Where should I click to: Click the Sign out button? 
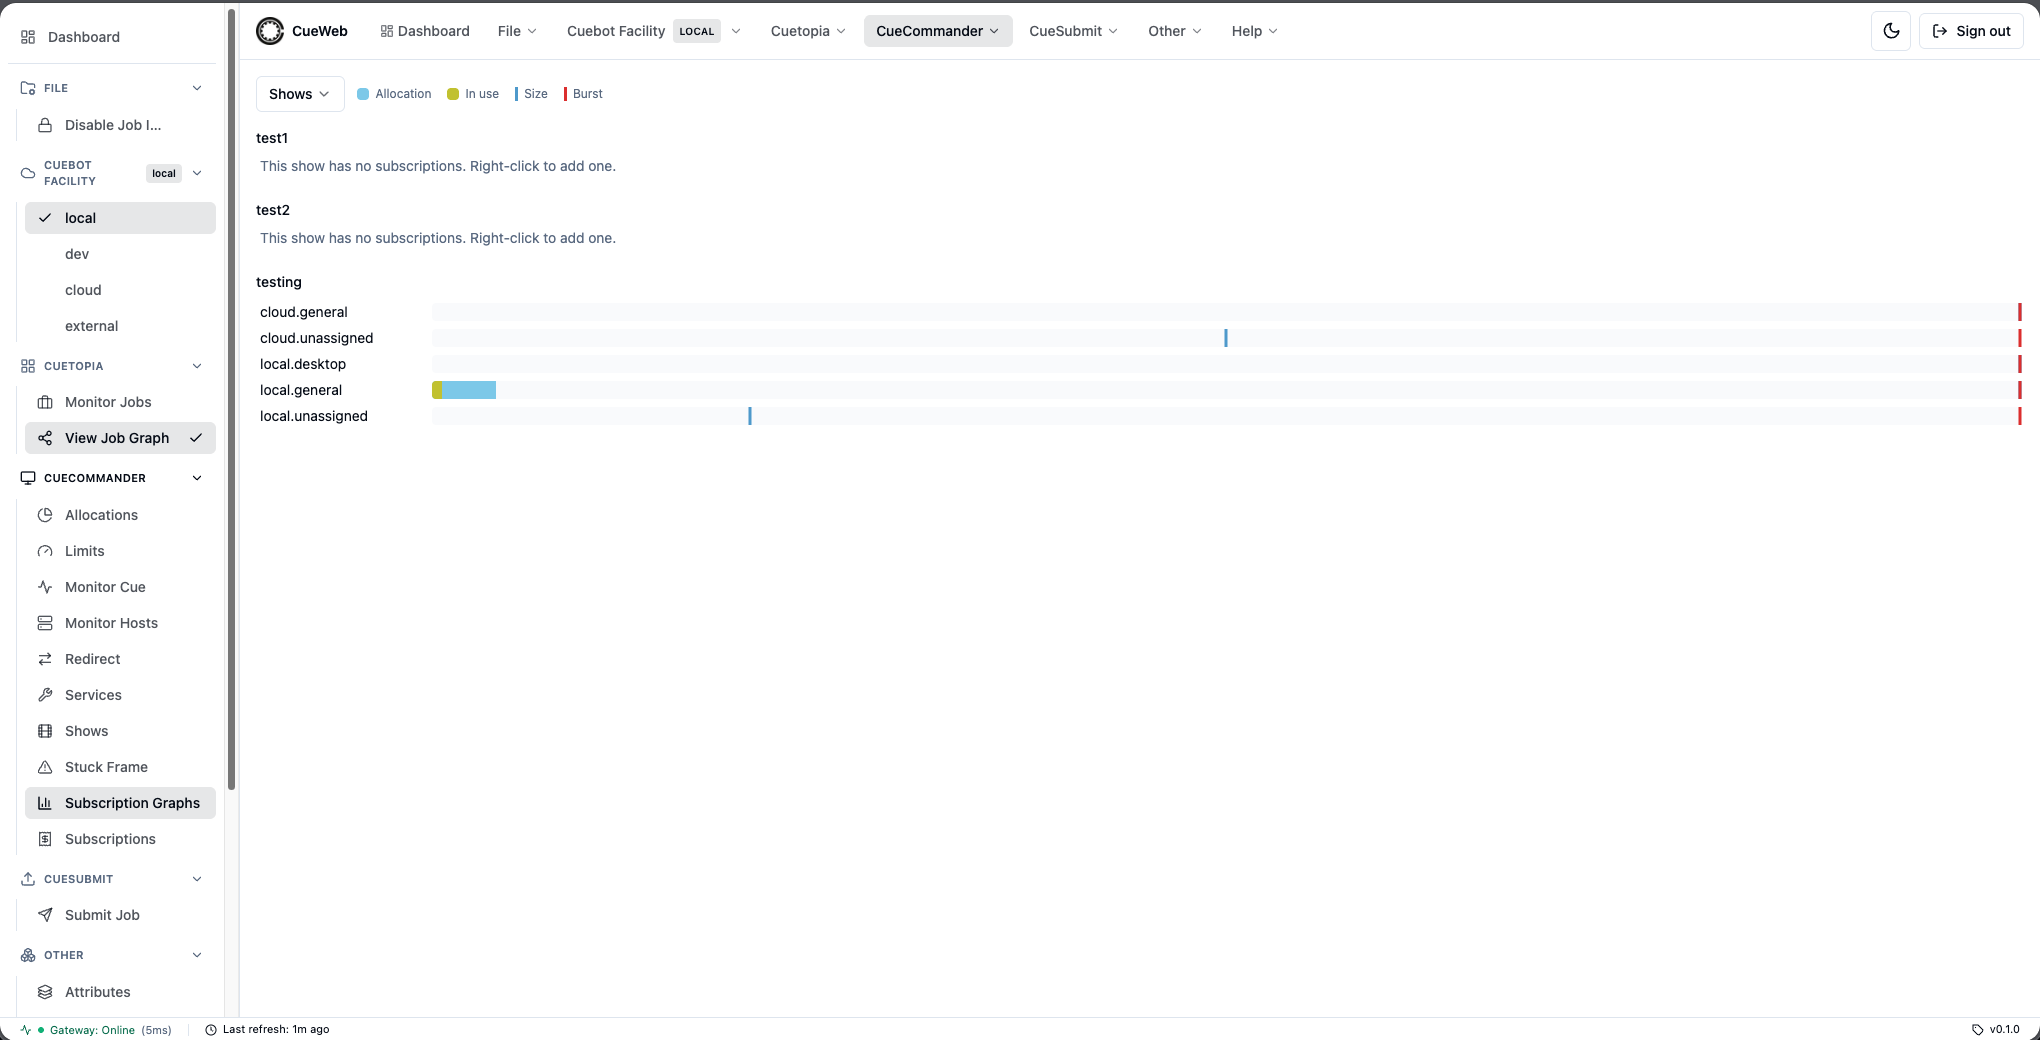coord(1971,31)
